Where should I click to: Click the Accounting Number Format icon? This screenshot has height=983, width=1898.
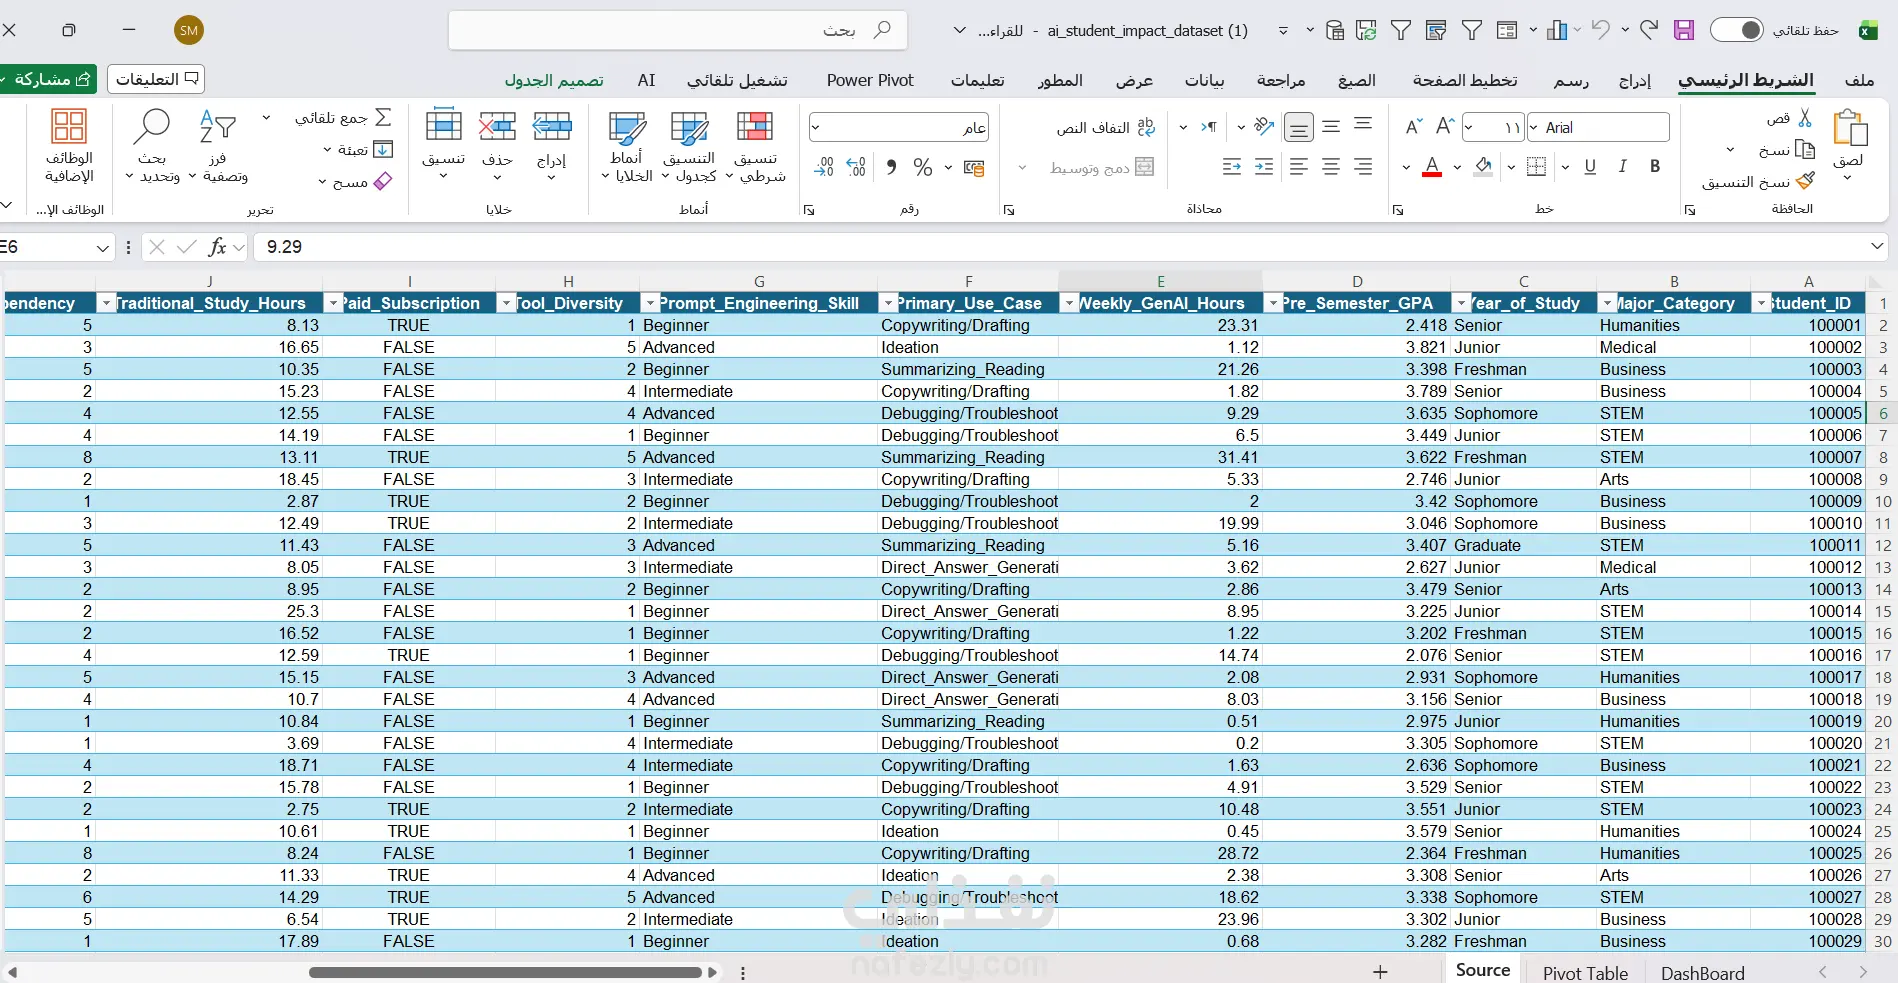pyautogui.click(x=974, y=167)
